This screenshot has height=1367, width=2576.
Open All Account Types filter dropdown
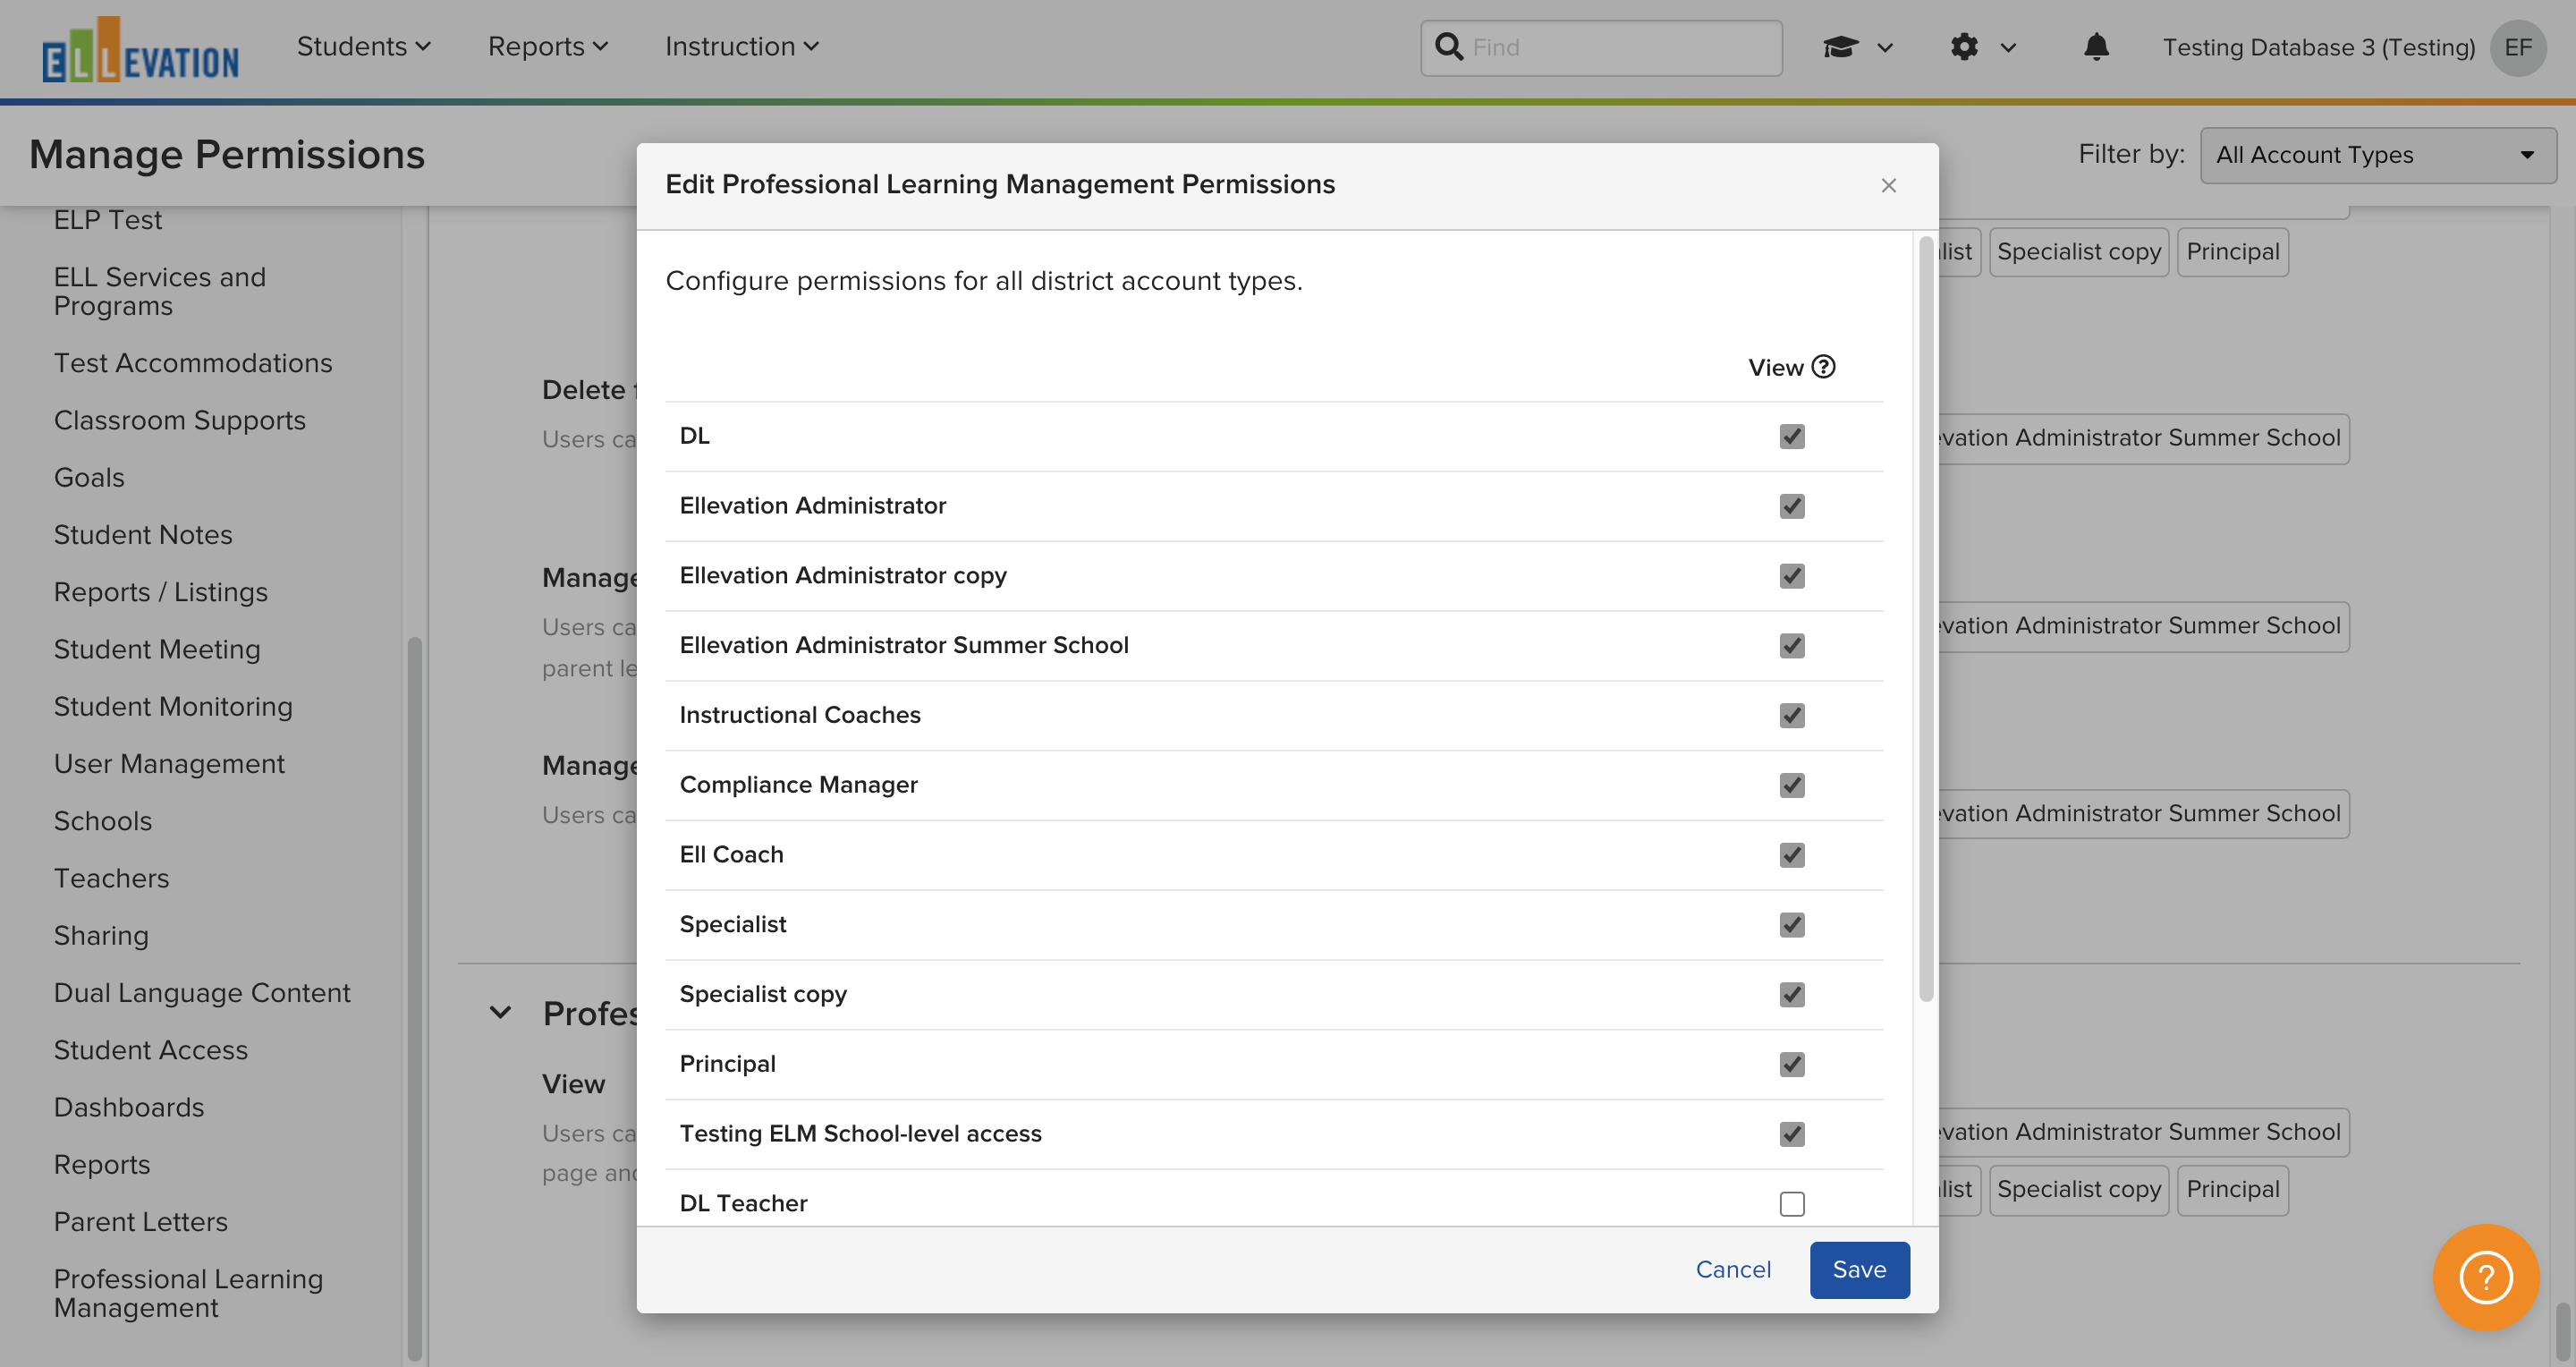pos(2377,155)
